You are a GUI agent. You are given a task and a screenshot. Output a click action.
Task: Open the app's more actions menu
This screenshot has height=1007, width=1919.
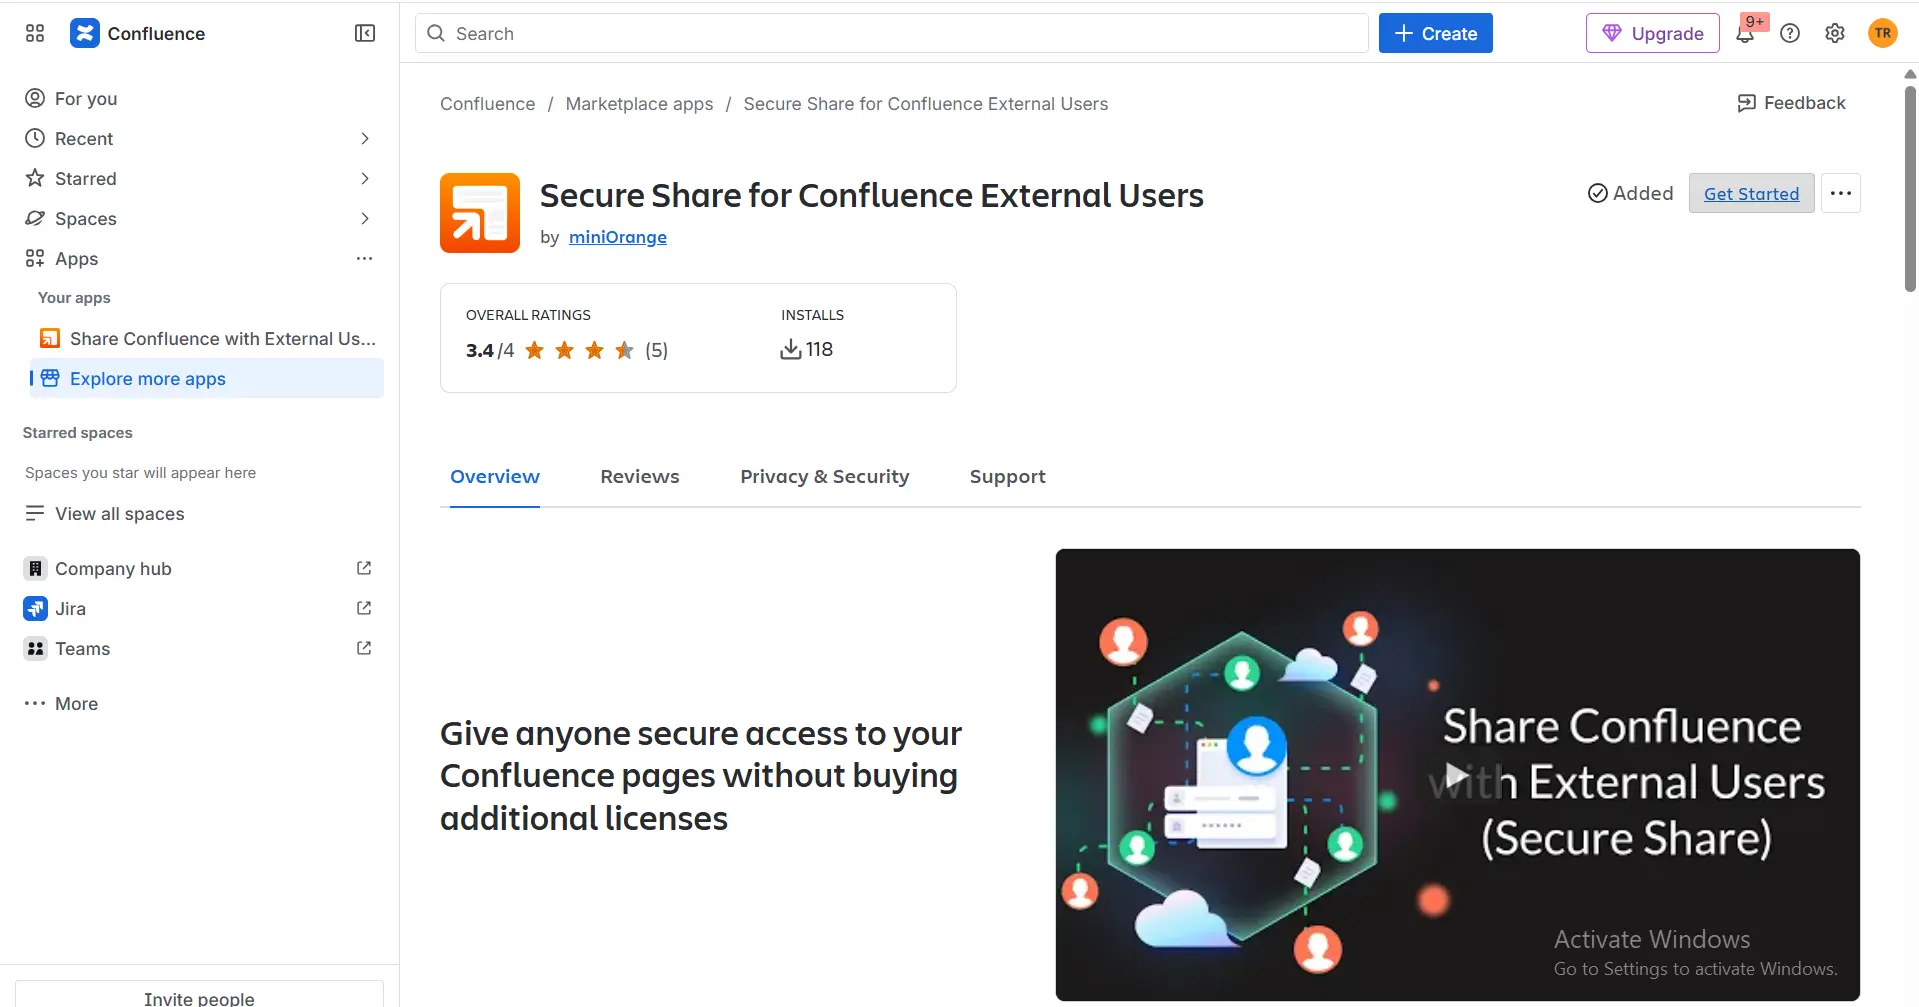click(x=1840, y=192)
